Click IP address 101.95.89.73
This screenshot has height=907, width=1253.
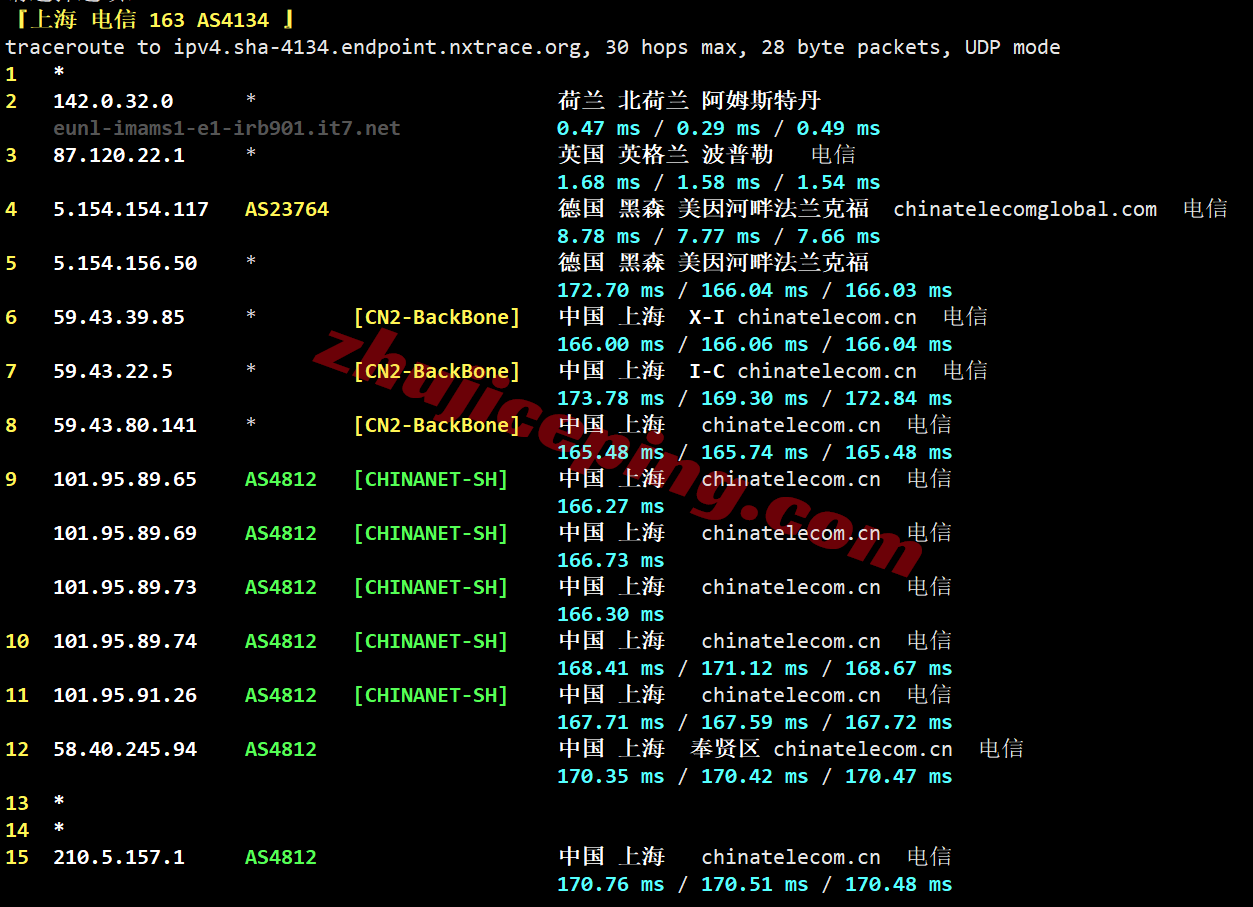[125, 587]
